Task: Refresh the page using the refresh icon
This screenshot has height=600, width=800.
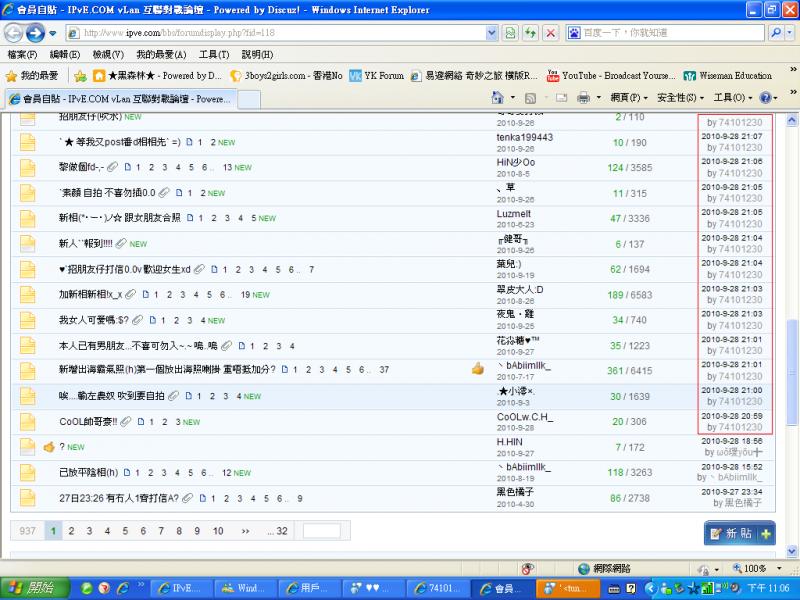Action: click(x=530, y=33)
